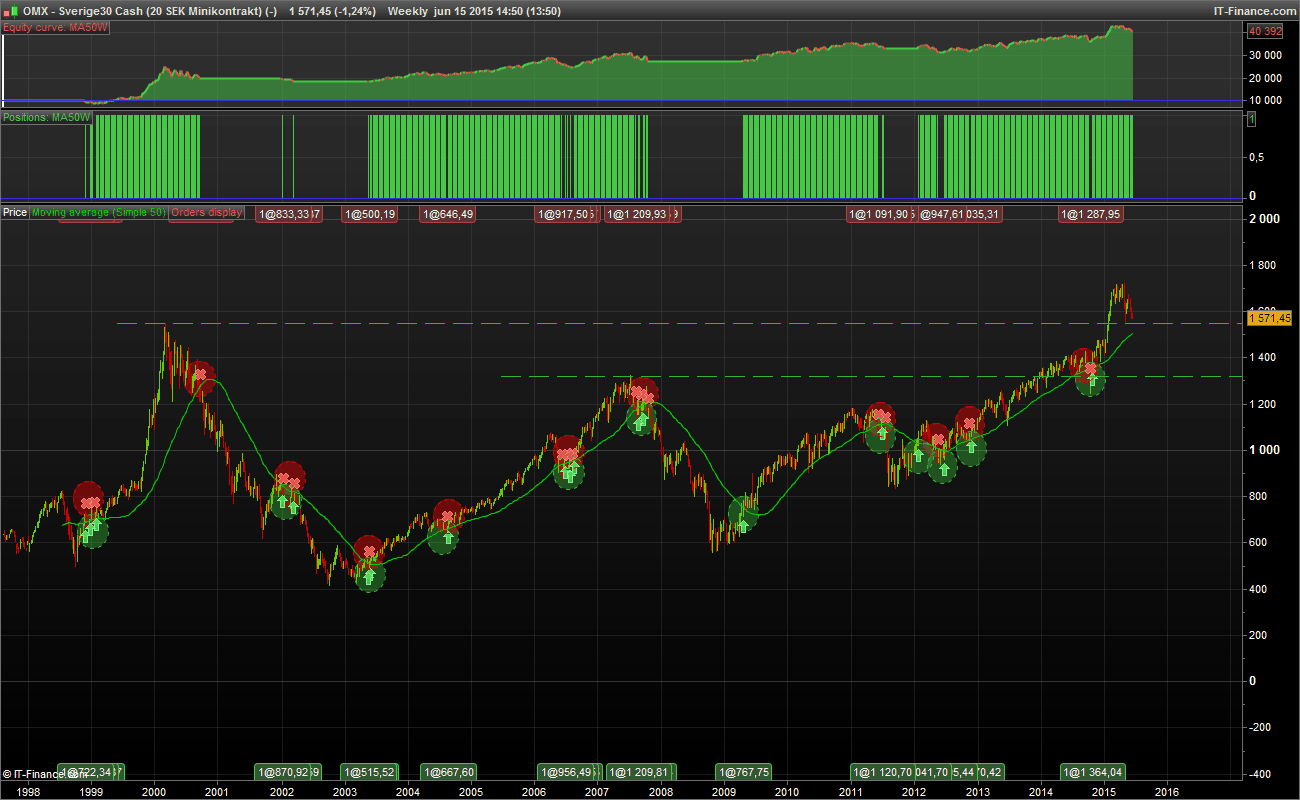Select the Price label on main chart

point(15,212)
